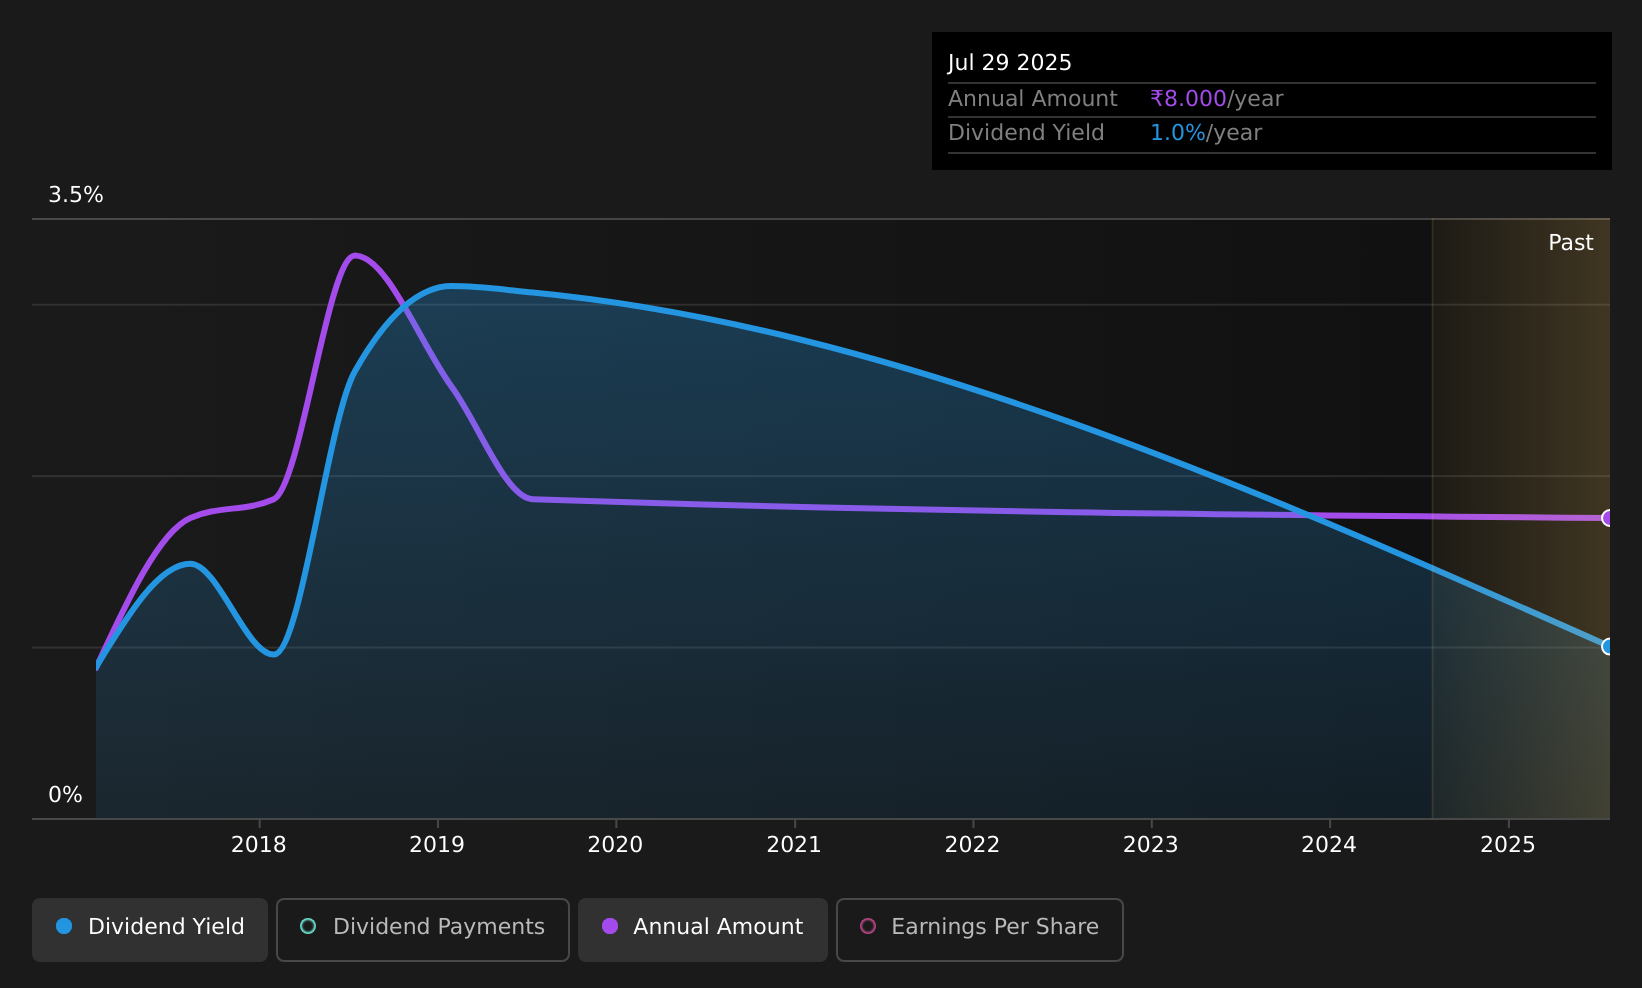Click the ₹8.000/year annual amount value
Viewport: 1642px width, 988px height.
click(1217, 99)
